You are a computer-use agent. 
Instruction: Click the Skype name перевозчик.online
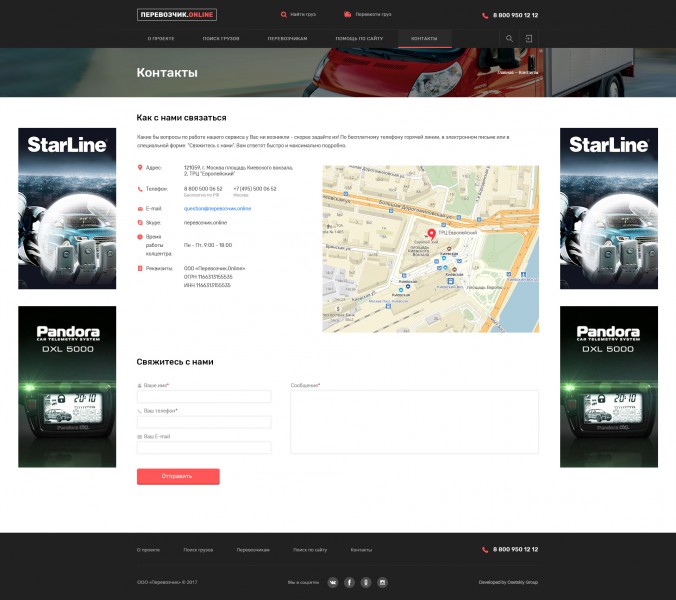205,222
